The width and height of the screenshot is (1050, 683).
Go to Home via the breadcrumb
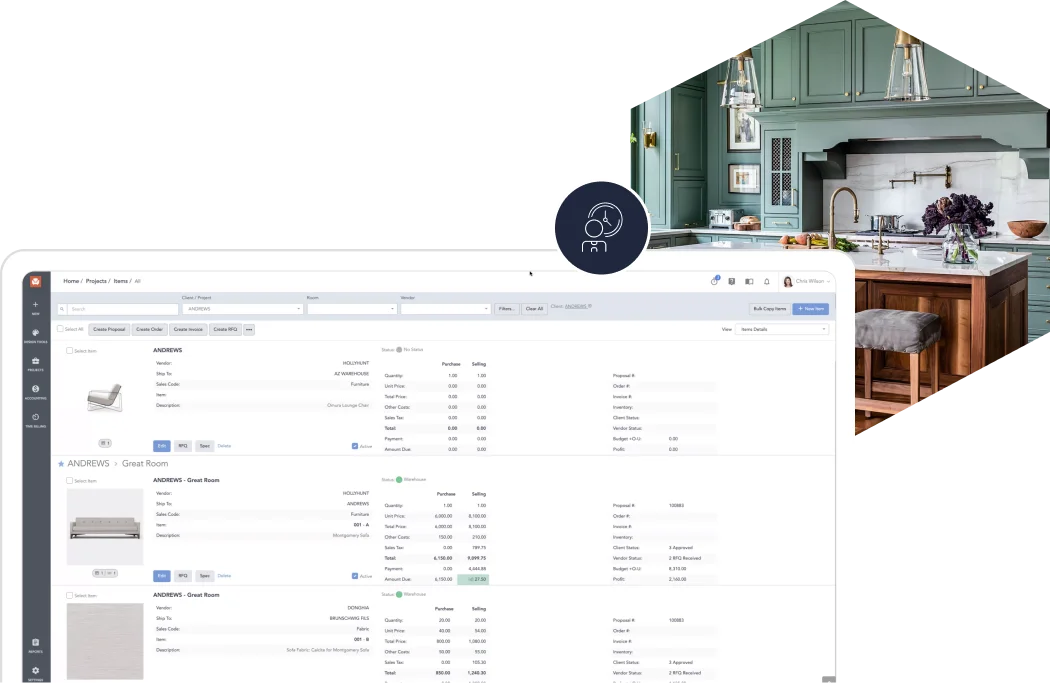coord(71,281)
